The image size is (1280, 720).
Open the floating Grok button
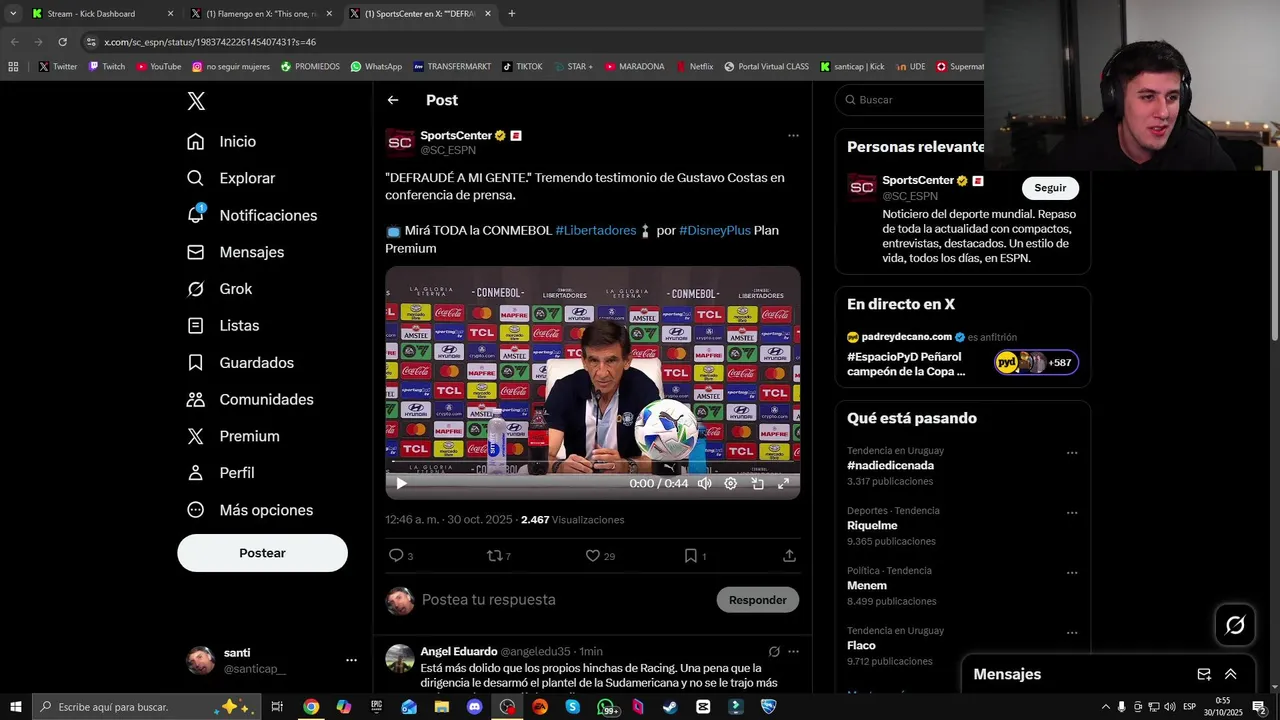1235,625
